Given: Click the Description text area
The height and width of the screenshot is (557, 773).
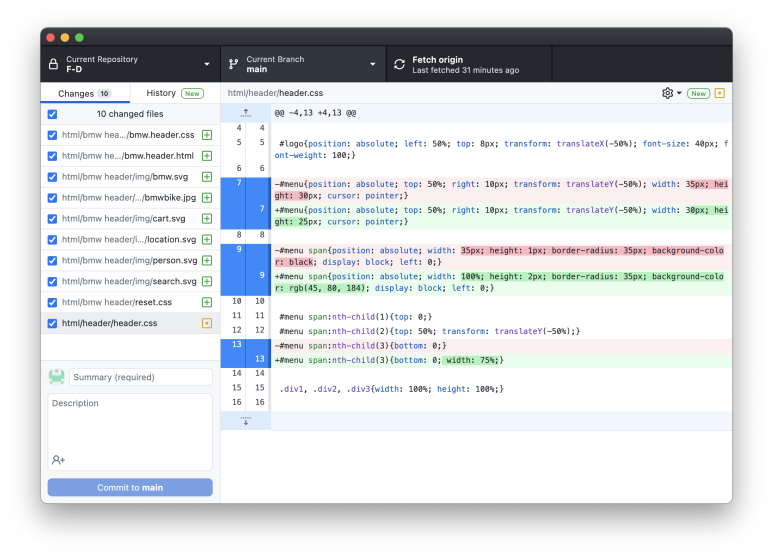Looking at the screenshot, I should coord(130,432).
